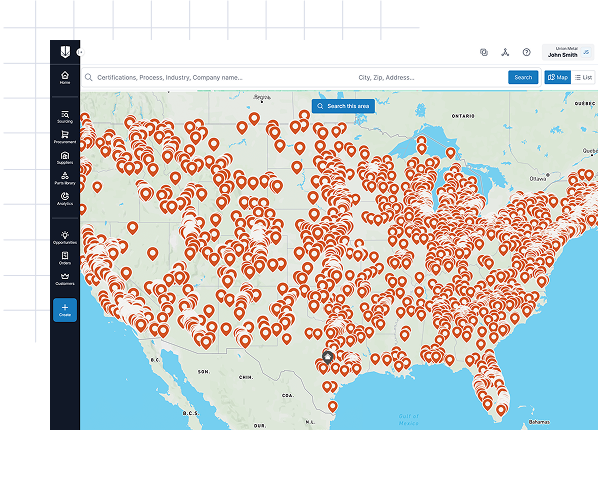
Task: Open the Parts library
Action: (x=65, y=178)
